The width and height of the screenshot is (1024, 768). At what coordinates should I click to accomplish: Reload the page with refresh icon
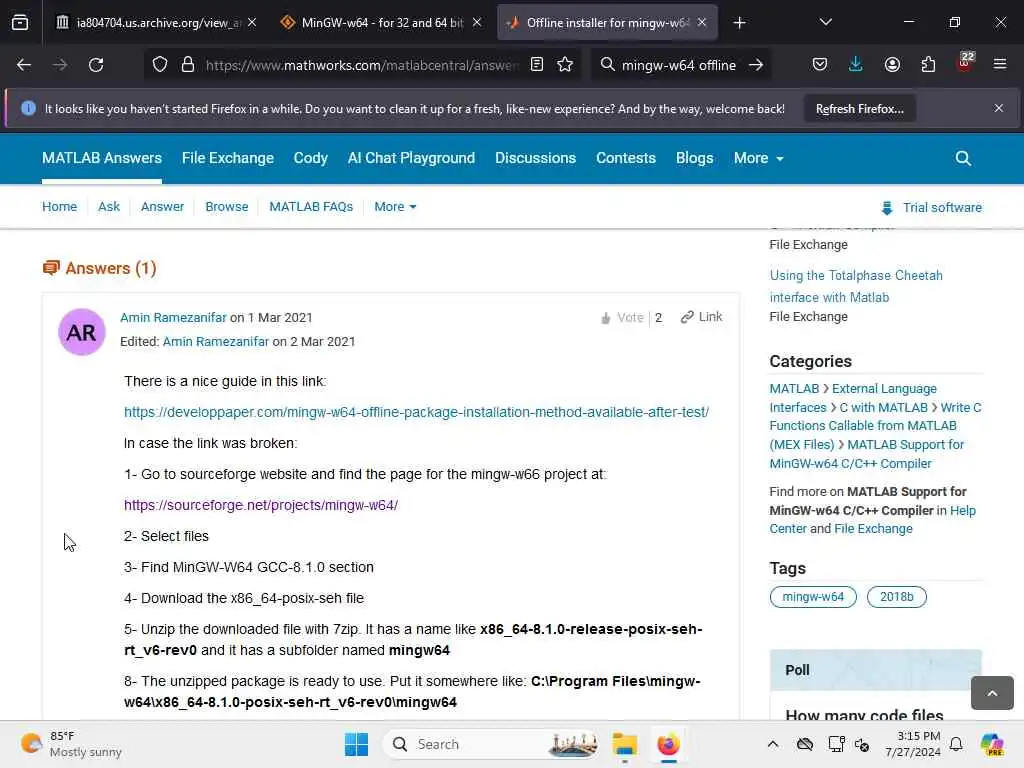coord(96,65)
